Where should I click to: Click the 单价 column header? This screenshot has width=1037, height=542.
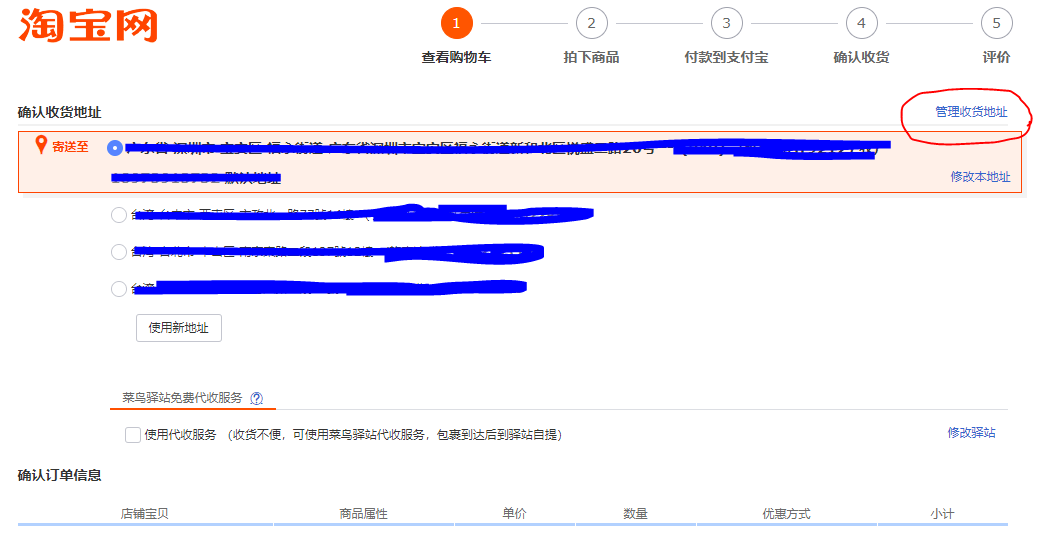tap(514, 514)
